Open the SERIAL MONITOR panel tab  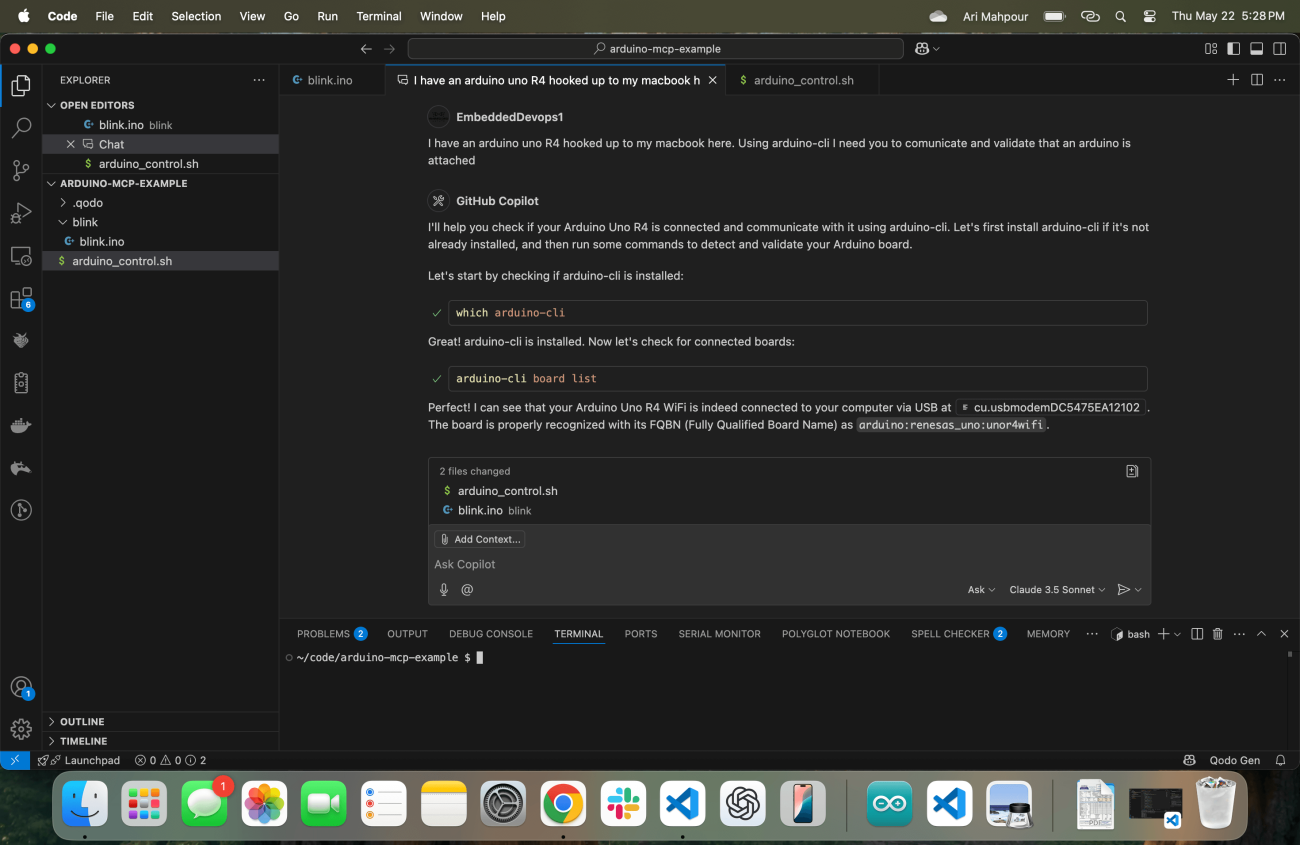(719, 634)
